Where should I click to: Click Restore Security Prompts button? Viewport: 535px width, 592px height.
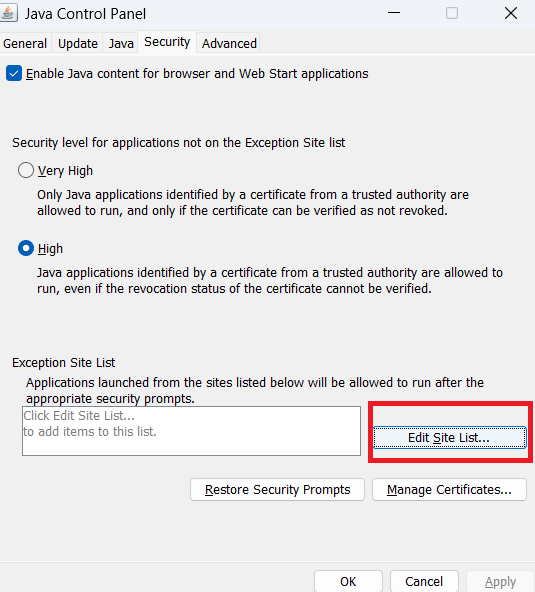[x=278, y=490]
